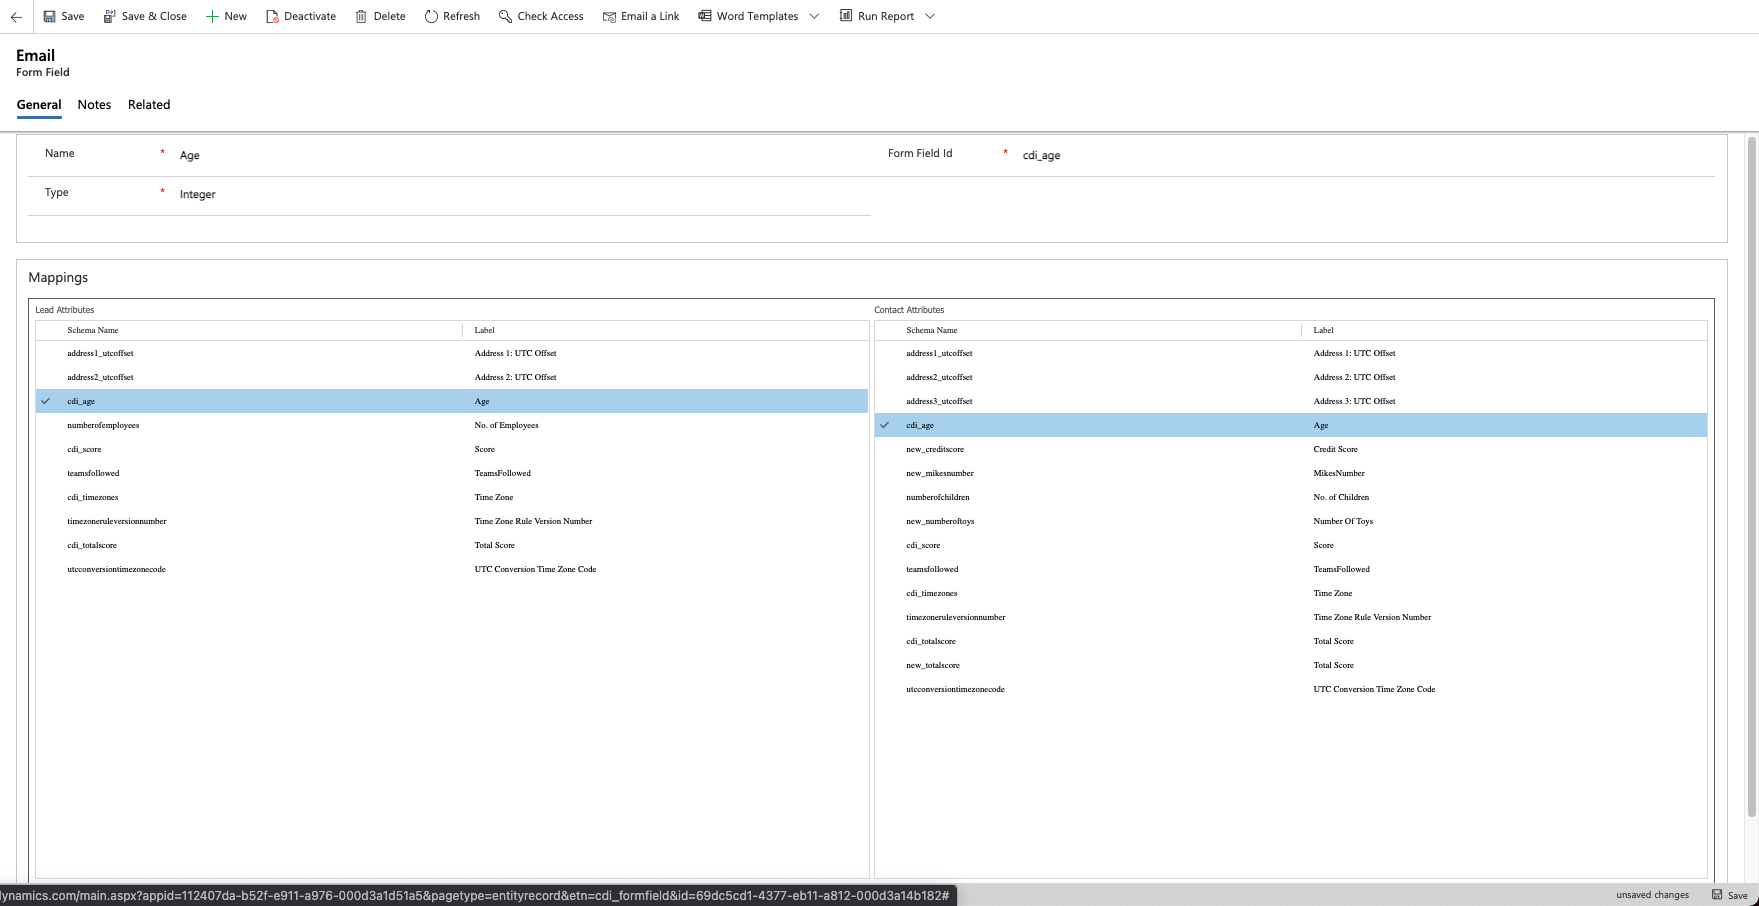Click lead label Time Zone Rule Version Number
1759x906 pixels.
(x=533, y=521)
